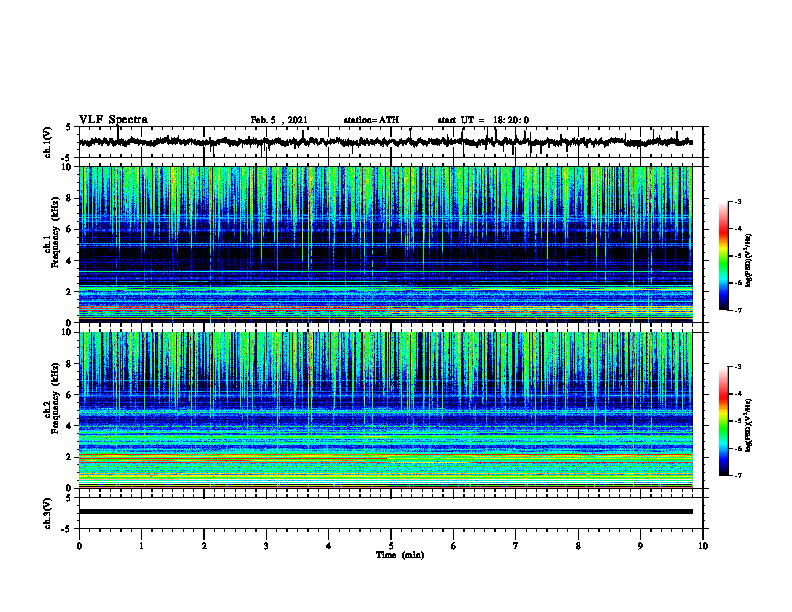Click time axis tick label "7"
The image size is (792, 612).
pyautogui.click(x=516, y=546)
